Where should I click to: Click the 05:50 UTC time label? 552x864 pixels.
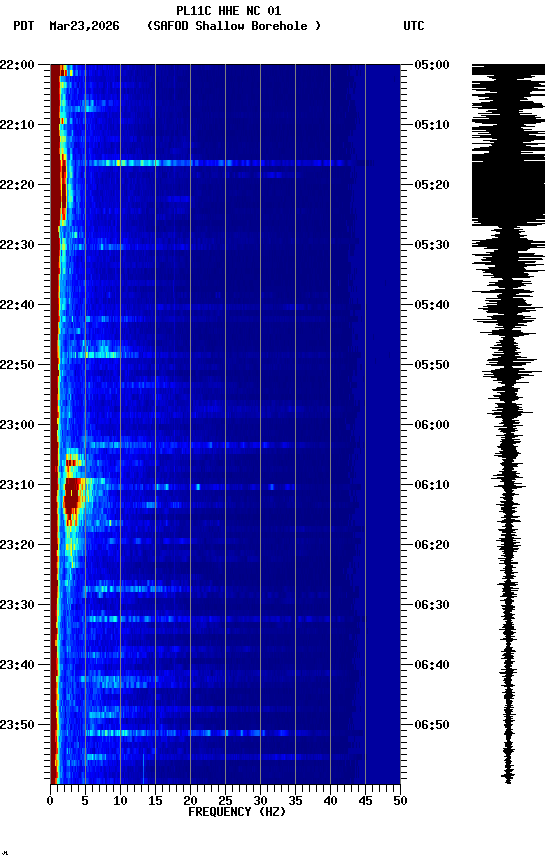(432, 365)
